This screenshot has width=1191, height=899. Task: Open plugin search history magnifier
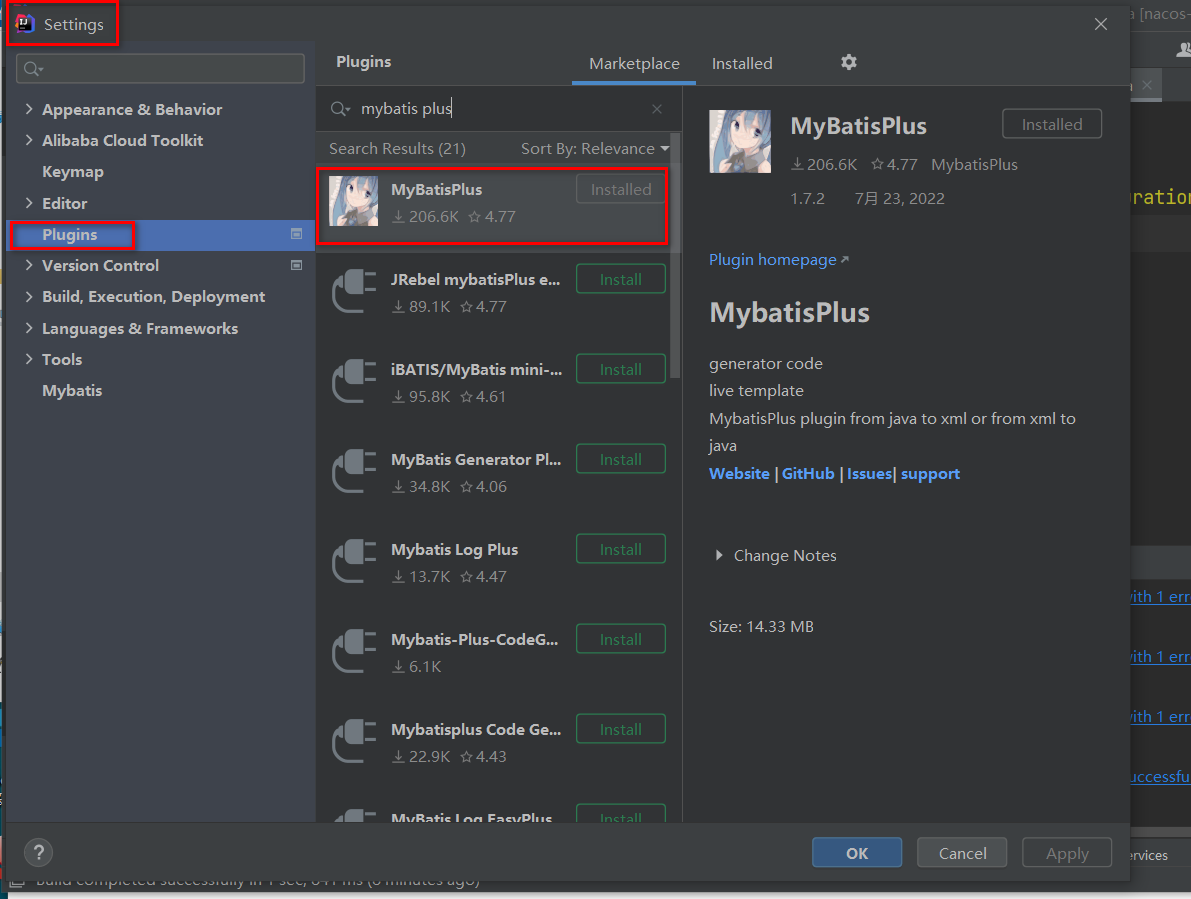[x=340, y=109]
